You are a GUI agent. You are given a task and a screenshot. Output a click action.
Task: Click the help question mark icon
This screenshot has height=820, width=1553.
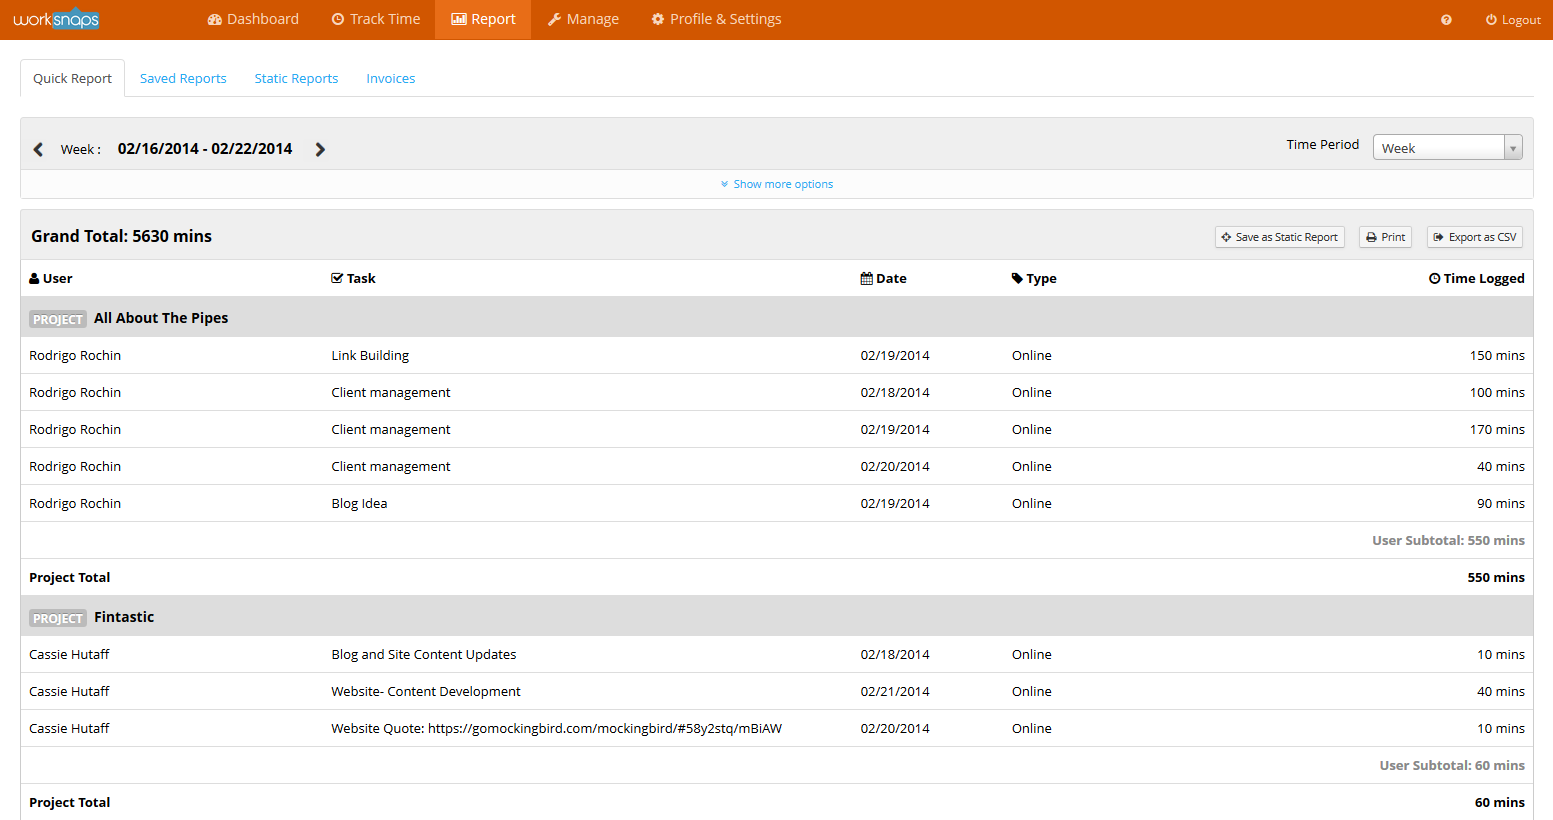1446,20
